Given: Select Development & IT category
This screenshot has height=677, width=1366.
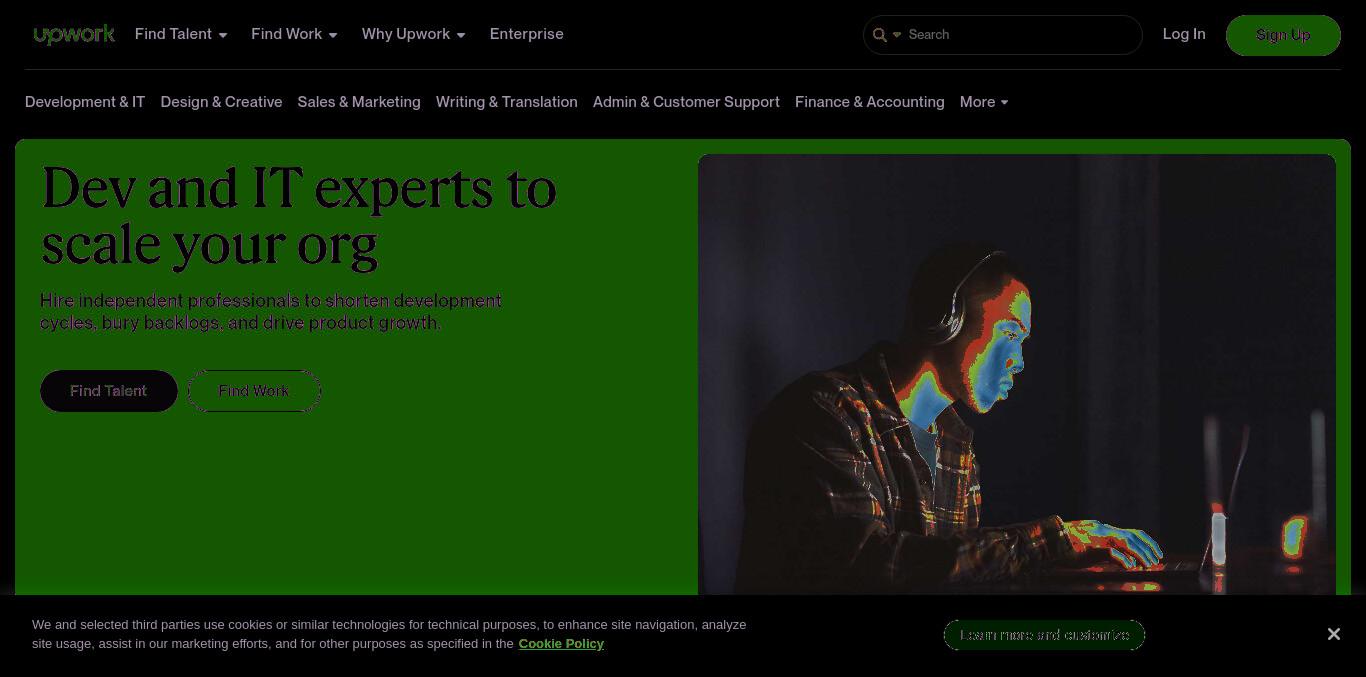Looking at the screenshot, I should pyautogui.click(x=85, y=102).
